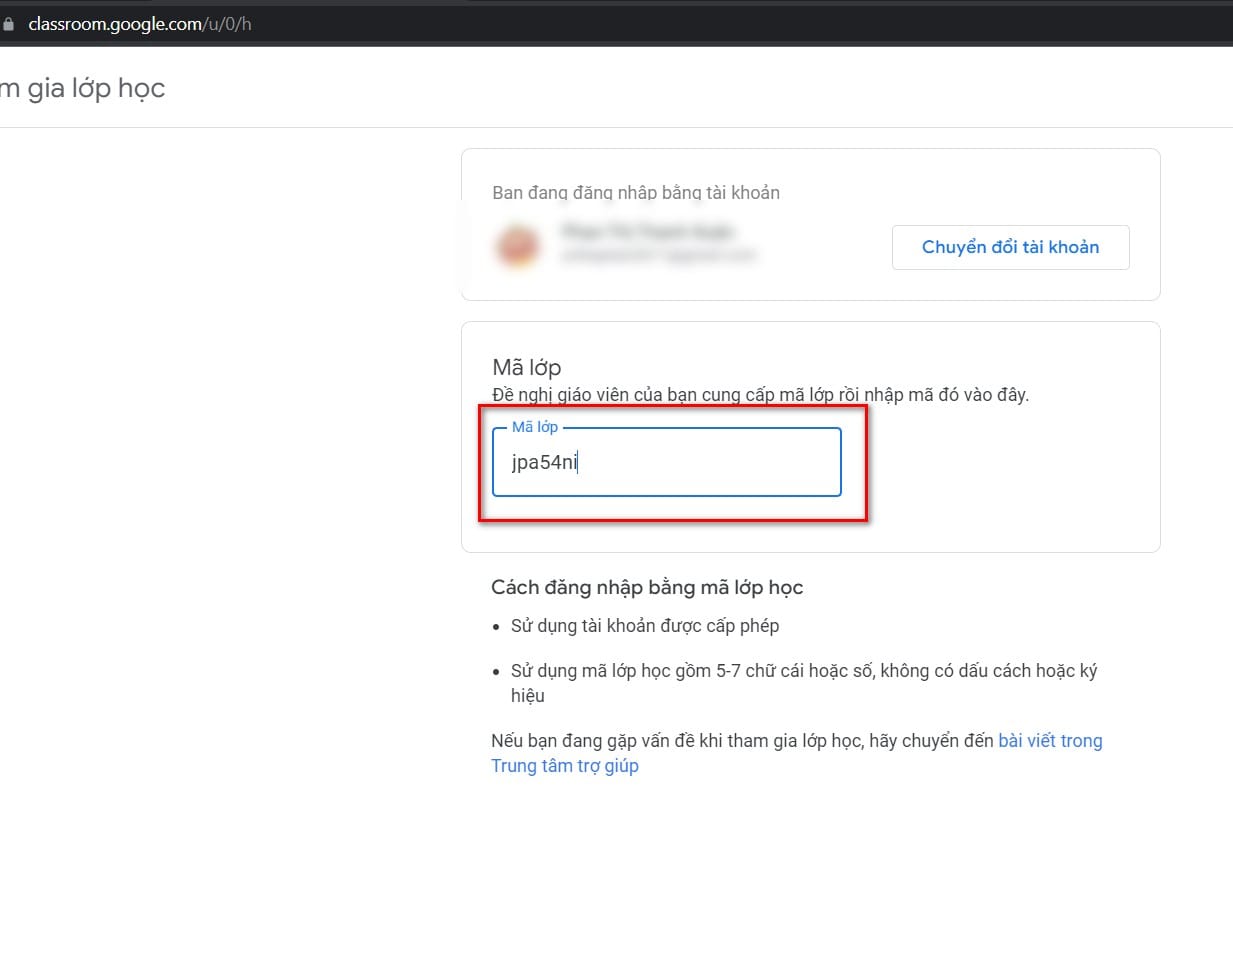Click the Sử dụng tài khoản được cấp phép bullet
The width and height of the screenshot is (1233, 975).
click(645, 626)
